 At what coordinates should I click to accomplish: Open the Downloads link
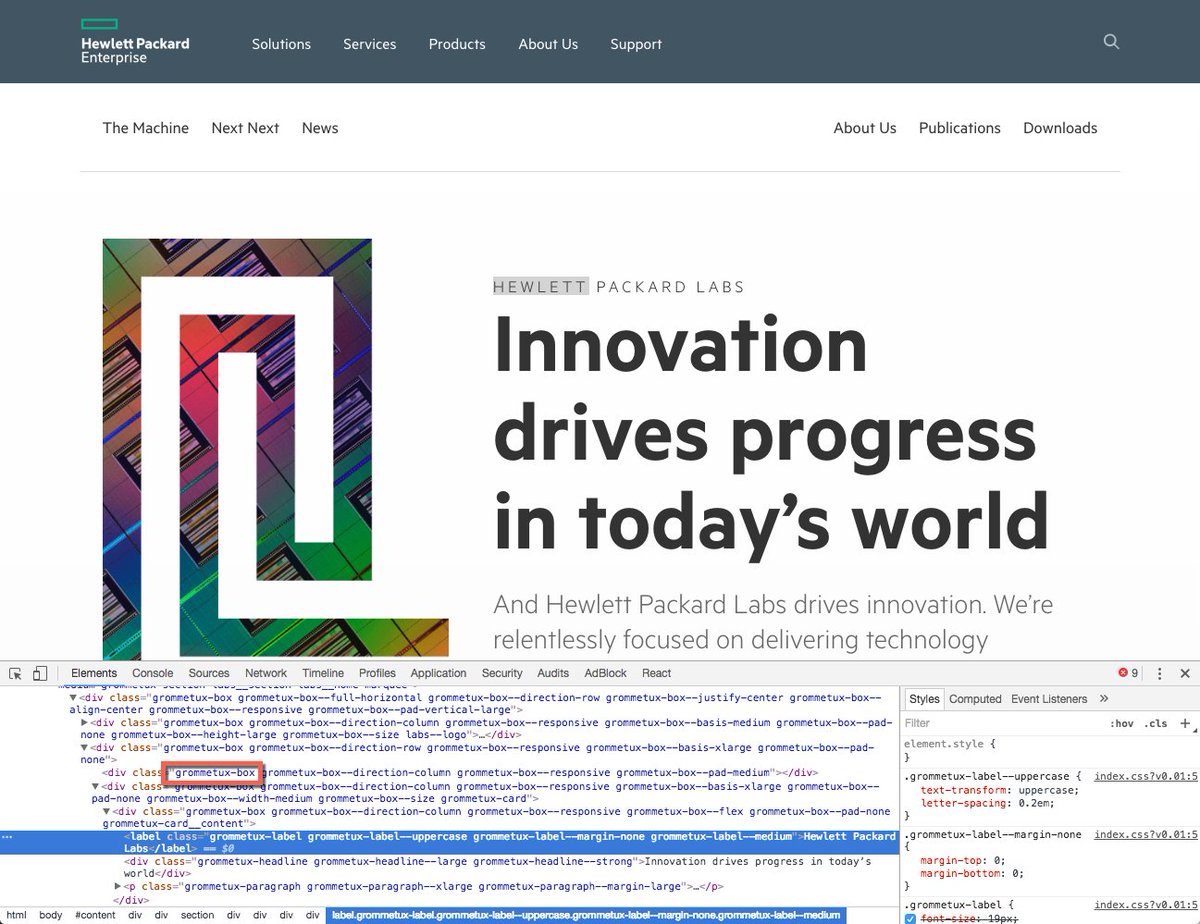tap(1060, 128)
